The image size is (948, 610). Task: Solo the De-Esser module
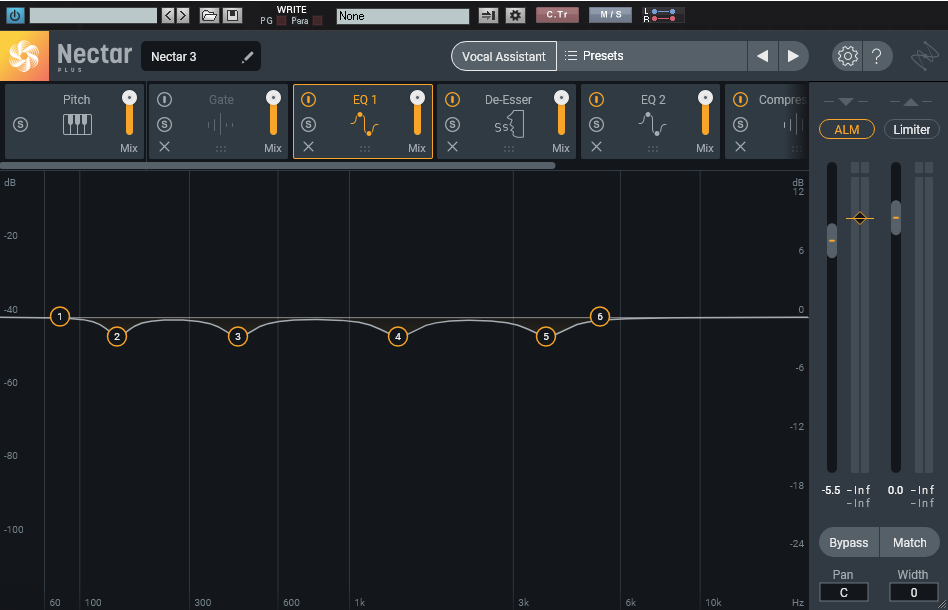(x=452, y=125)
